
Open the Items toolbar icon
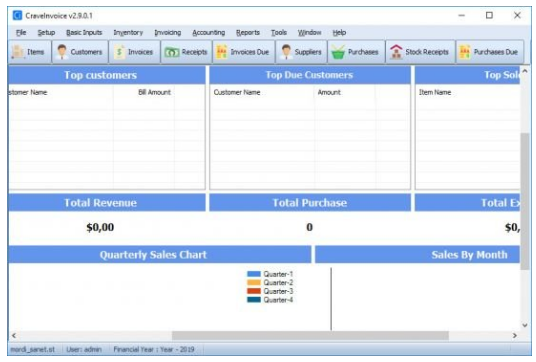point(17,52)
